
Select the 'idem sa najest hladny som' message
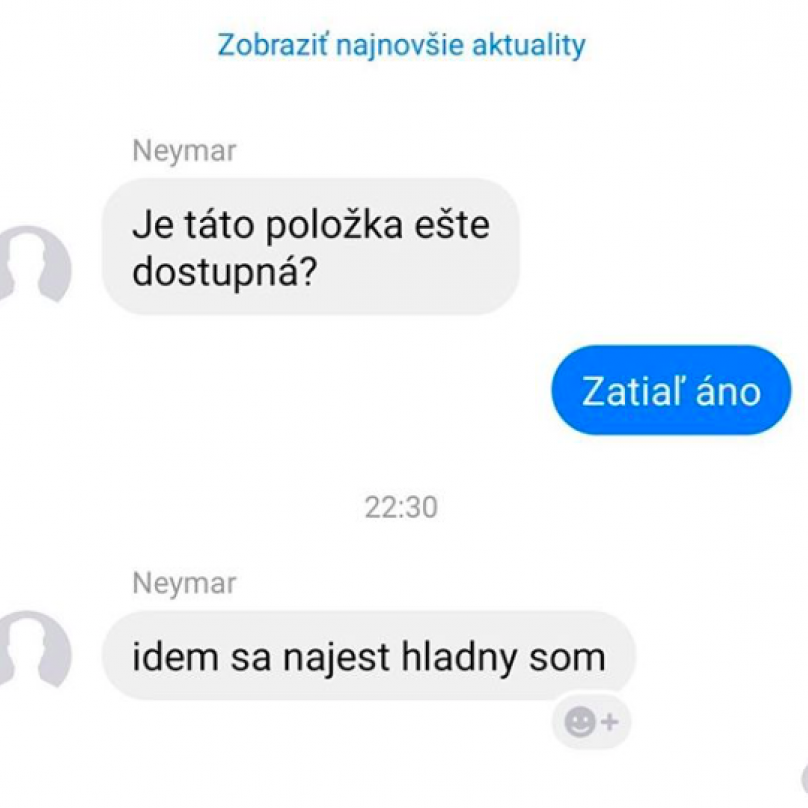tap(369, 656)
